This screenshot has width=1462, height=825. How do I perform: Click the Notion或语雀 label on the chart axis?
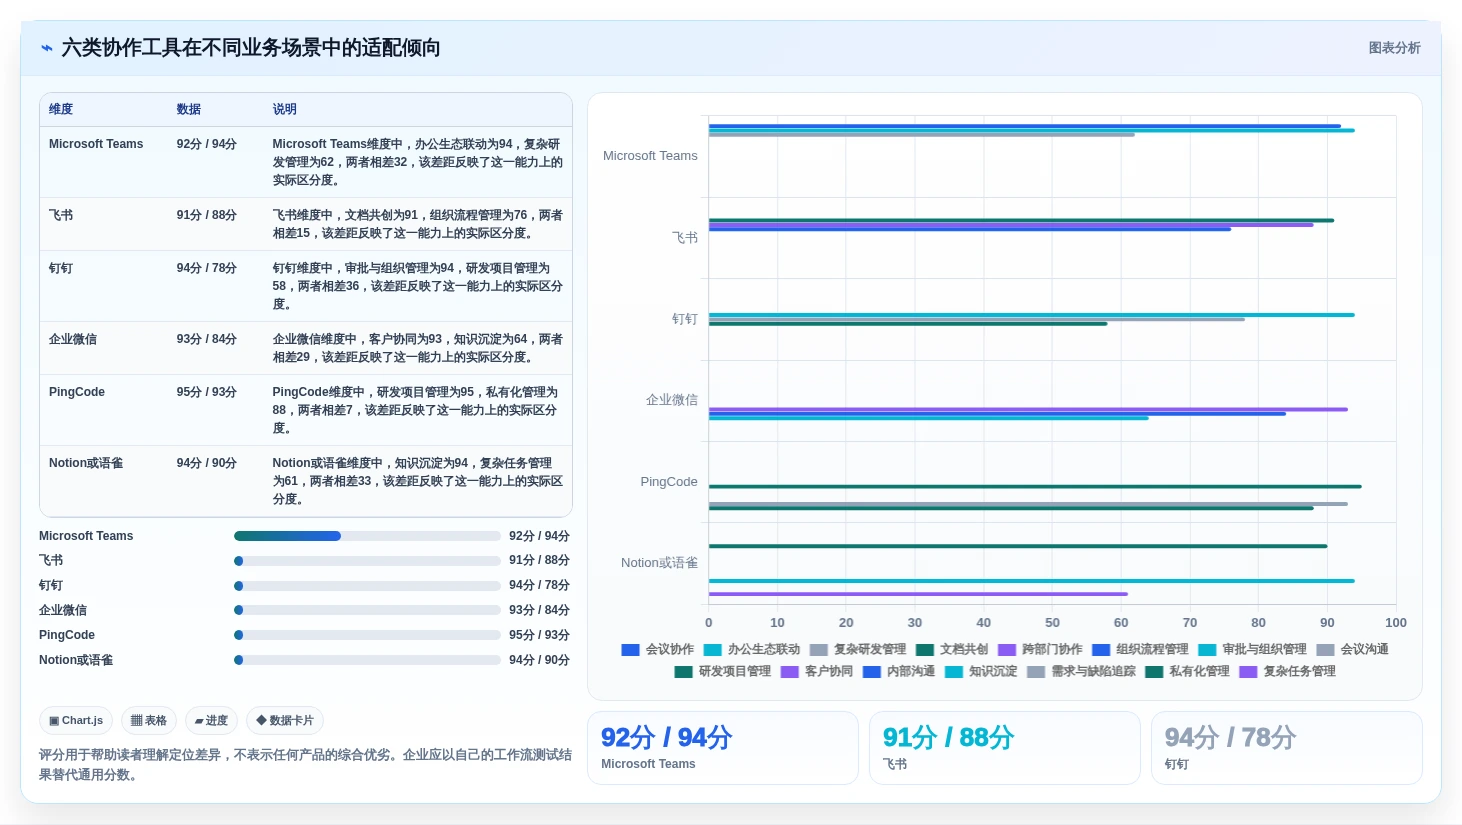coord(660,563)
